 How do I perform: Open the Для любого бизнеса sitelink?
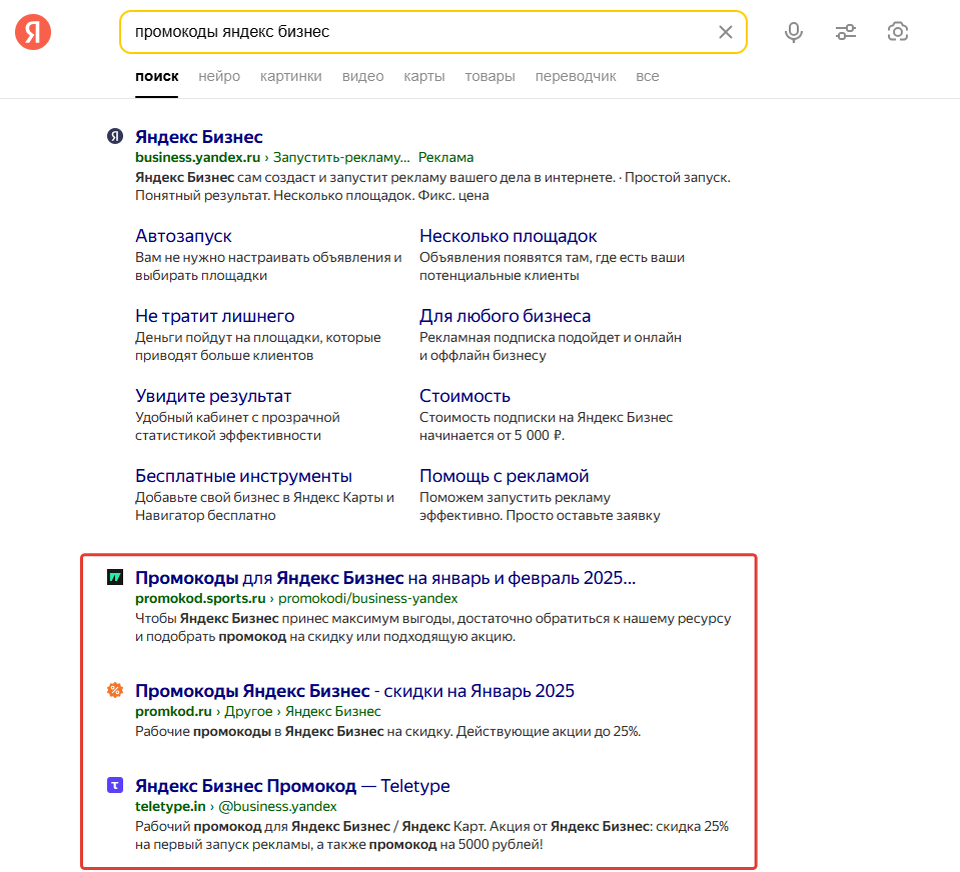click(x=505, y=316)
